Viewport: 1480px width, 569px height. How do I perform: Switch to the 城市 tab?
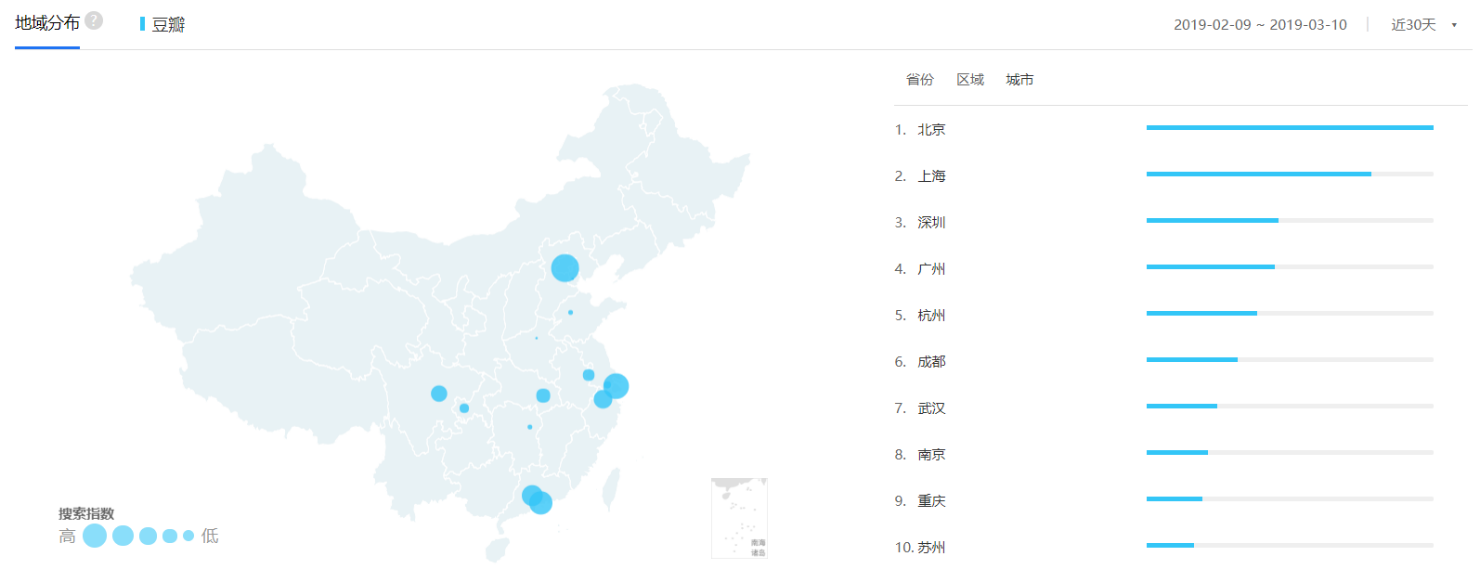[x=1020, y=80]
